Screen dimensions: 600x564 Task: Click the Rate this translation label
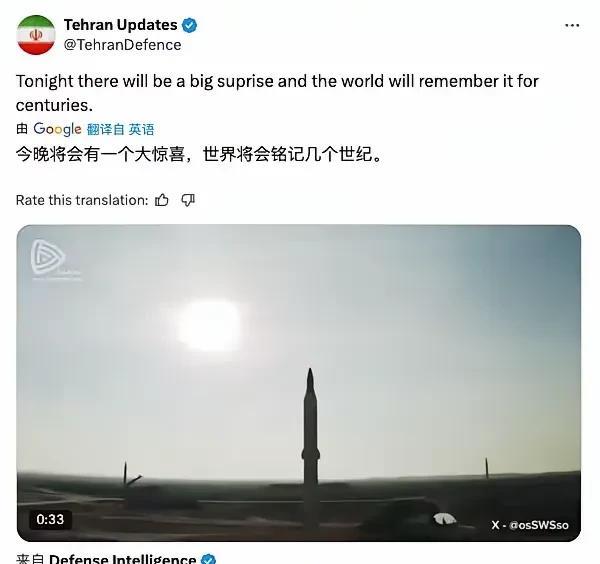point(82,200)
